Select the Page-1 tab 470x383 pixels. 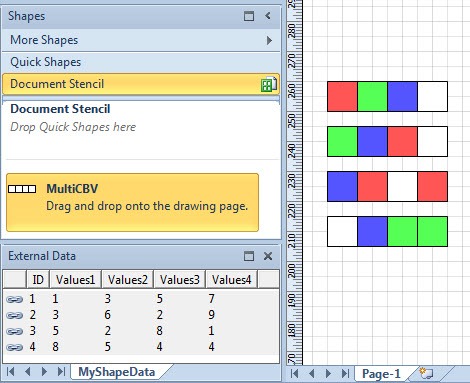pos(381,374)
